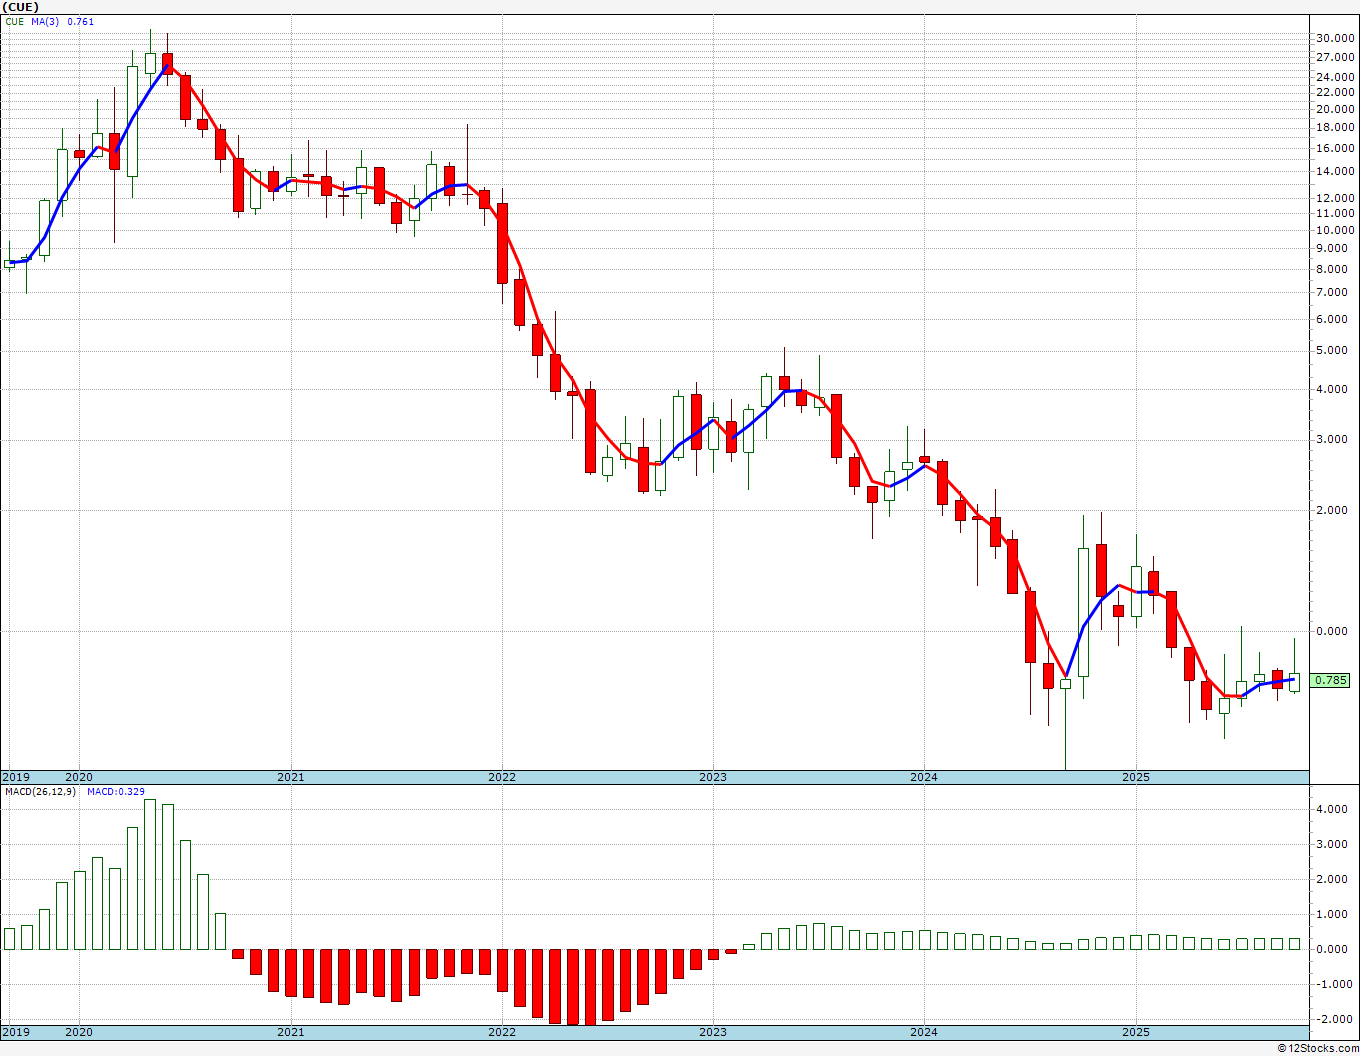The width and height of the screenshot is (1360, 1056).
Task: Select 2019 on the price chart time axis
Action: [15, 777]
